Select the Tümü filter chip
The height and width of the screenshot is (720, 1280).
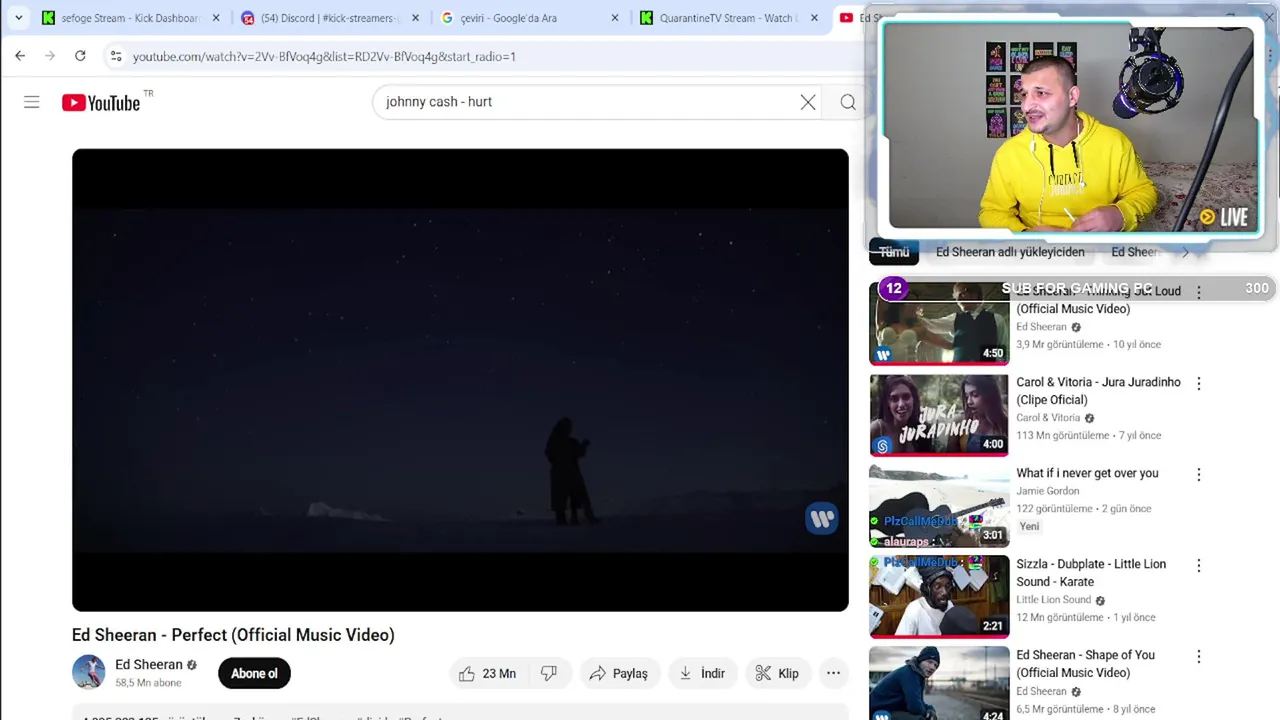coord(894,252)
